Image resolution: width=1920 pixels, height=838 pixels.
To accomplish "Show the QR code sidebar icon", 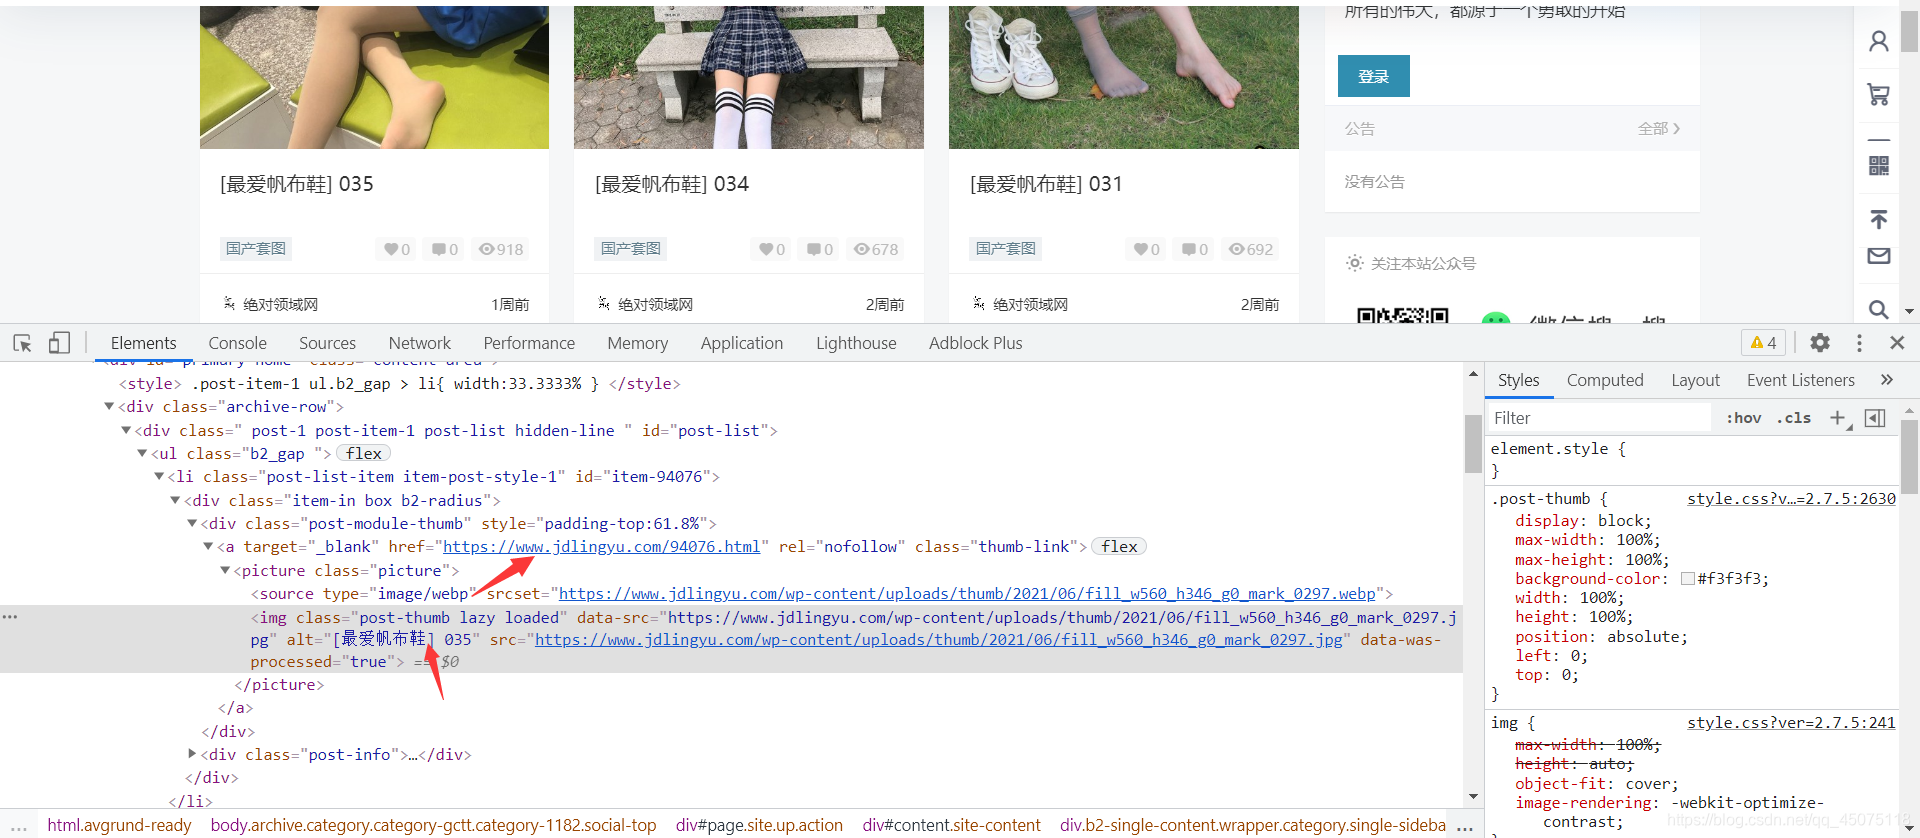I will click(x=1879, y=165).
